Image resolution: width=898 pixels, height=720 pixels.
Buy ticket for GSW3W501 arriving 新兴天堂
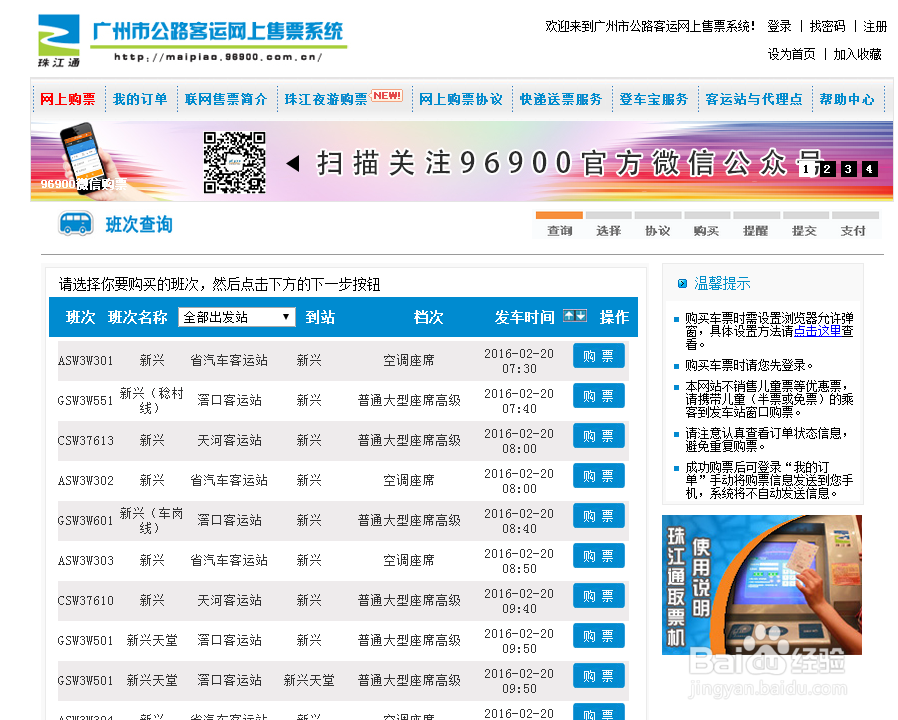[x=598, y=676]
